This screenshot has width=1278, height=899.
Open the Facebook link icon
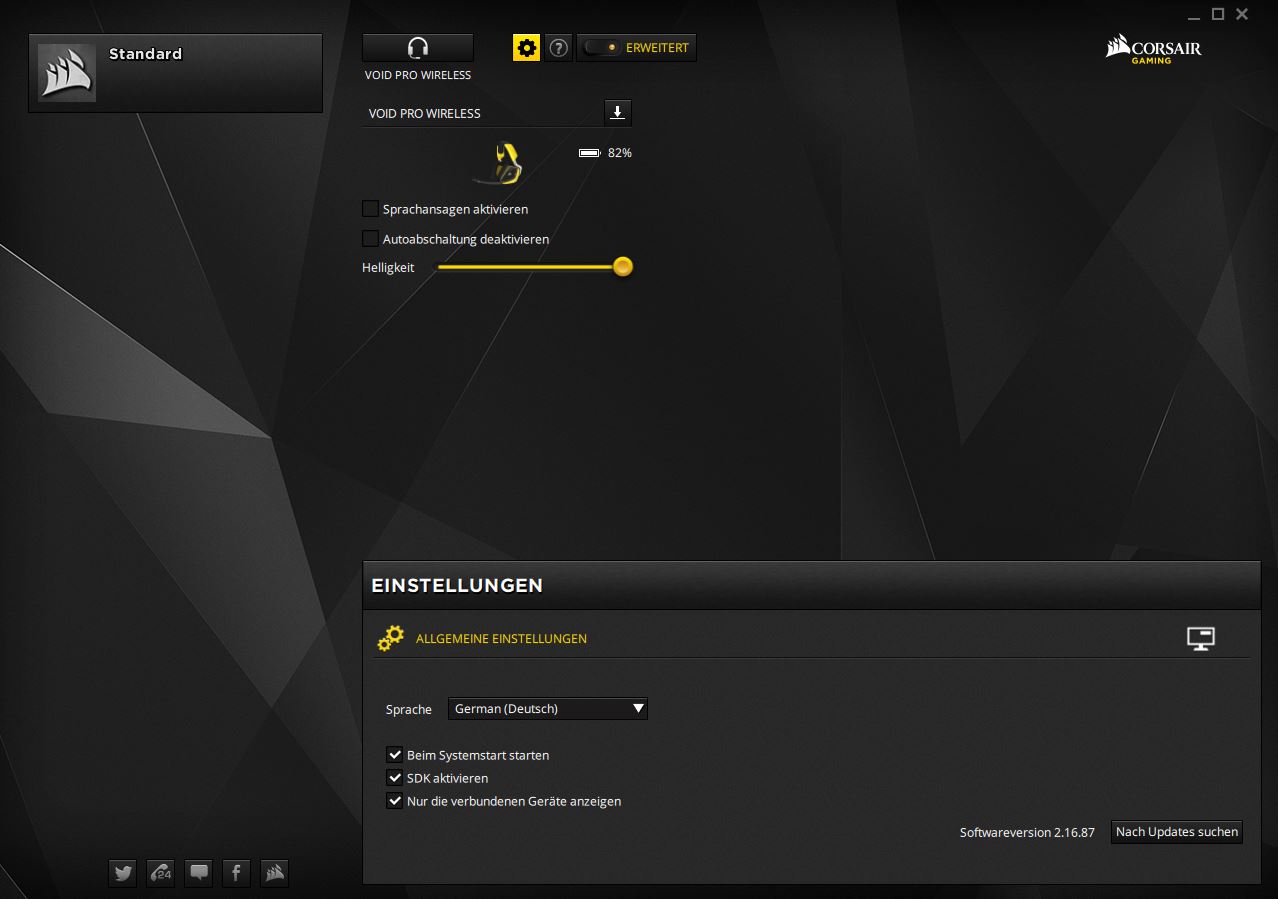coord(236,873)
